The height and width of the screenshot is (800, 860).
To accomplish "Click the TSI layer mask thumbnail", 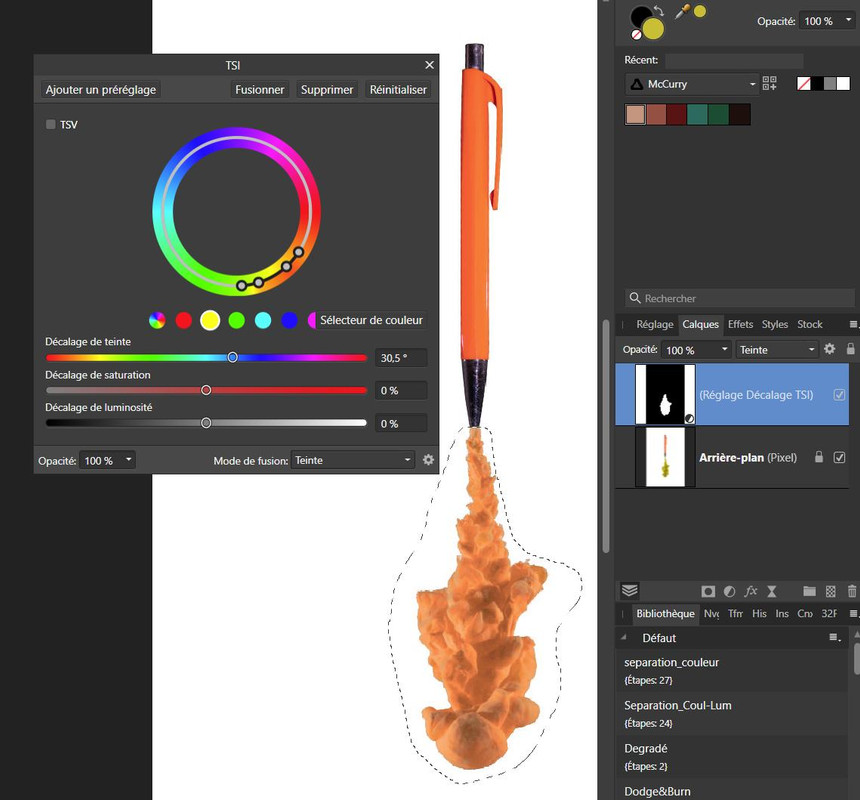I will click(x=665, y=395).
